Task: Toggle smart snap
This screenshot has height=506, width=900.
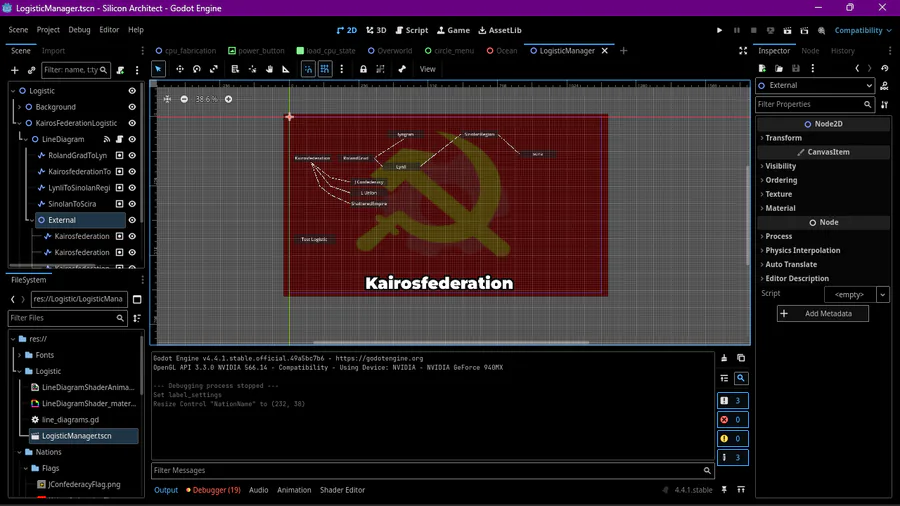Action: pos(308,69)
